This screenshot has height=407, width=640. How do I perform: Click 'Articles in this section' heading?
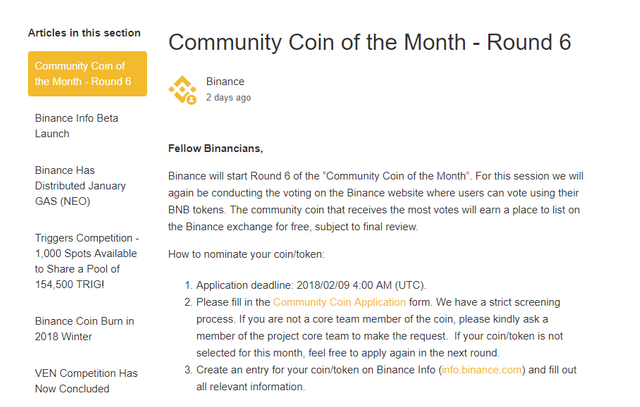point(84,33)
